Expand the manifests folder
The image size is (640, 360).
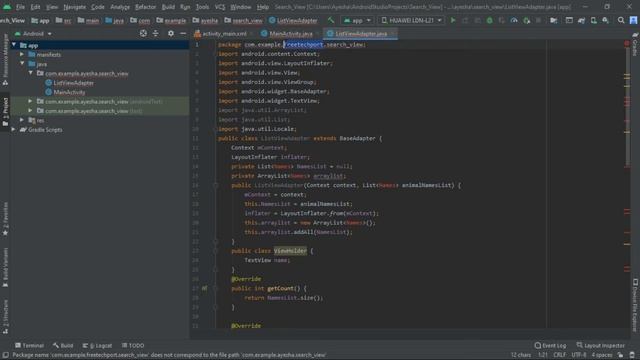22,54
